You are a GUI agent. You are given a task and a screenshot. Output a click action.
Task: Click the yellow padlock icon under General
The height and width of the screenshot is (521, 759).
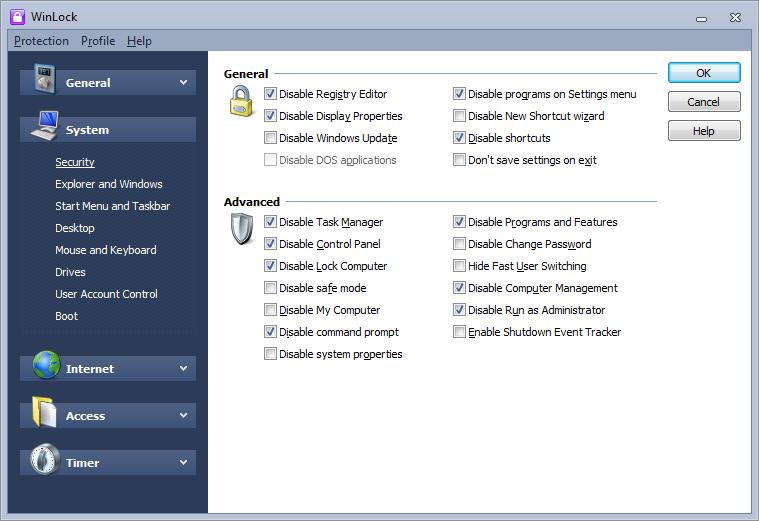[241, 101]
